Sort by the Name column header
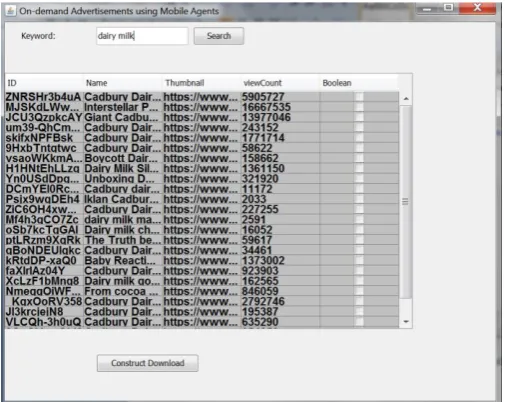 [x=123, y=83]
